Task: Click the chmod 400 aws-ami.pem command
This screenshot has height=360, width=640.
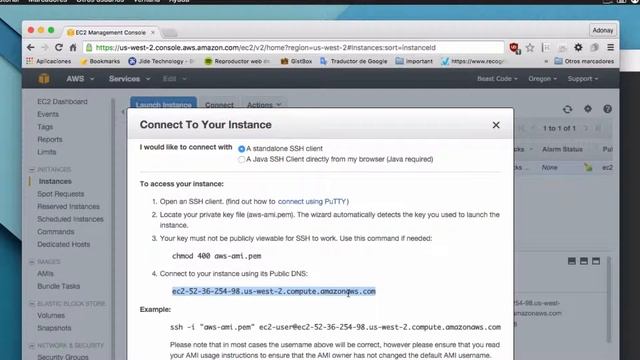Action: 216,256
